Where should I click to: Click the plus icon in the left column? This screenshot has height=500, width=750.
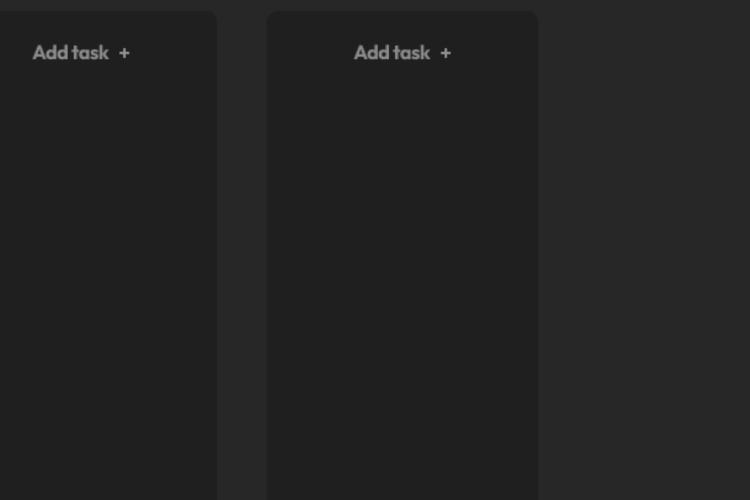pyautogui.click(x=124, y=53)
